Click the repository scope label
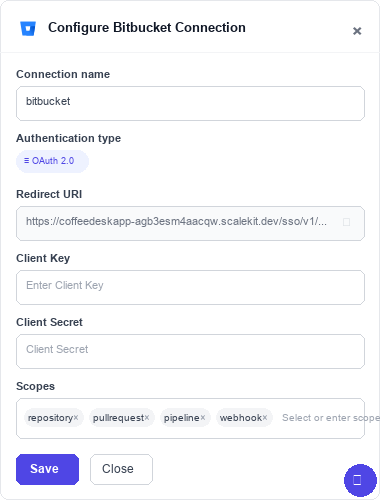The width and height of the screenshot is (380, 500). click(x=50, y=418)
